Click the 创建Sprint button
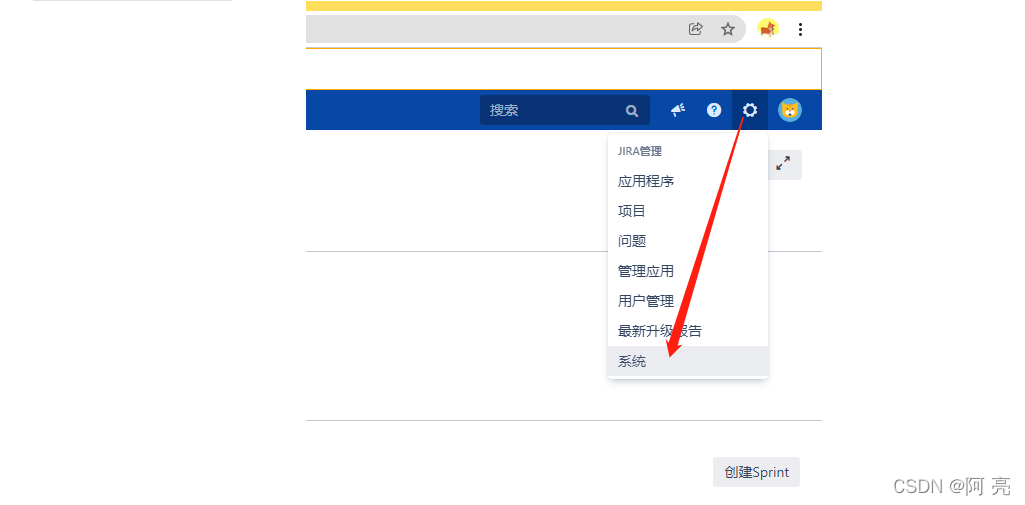1025x505 pixels. [x=756, y=472]
